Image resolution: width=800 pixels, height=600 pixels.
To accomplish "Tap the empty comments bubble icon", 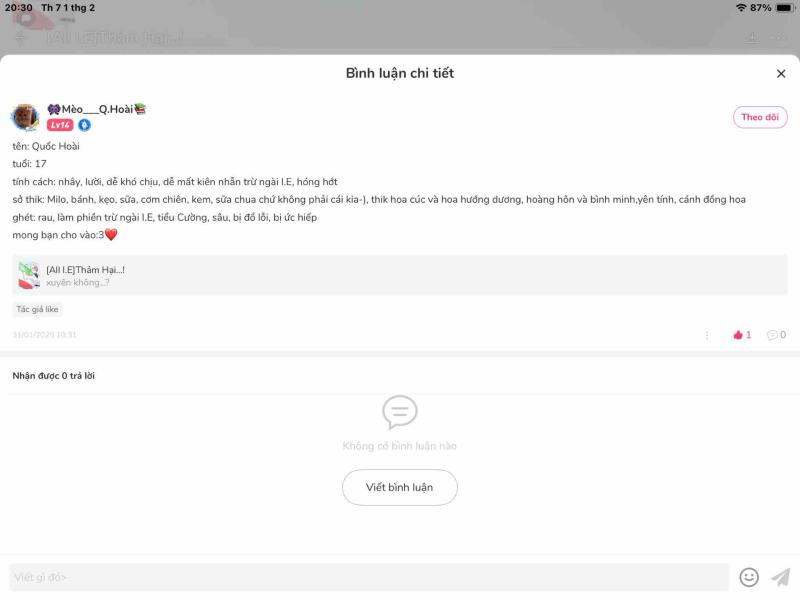I will (399, 412).
